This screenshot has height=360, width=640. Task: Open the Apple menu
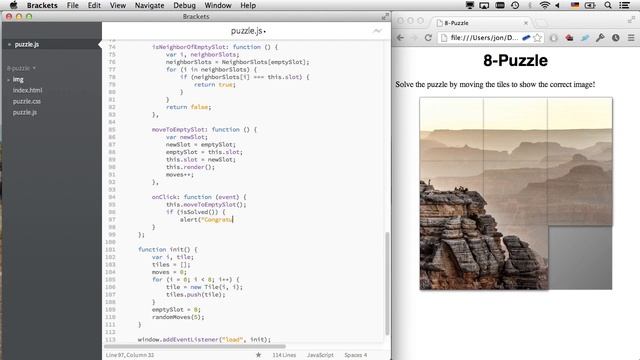pyautogui.click(x=13, y=5)
